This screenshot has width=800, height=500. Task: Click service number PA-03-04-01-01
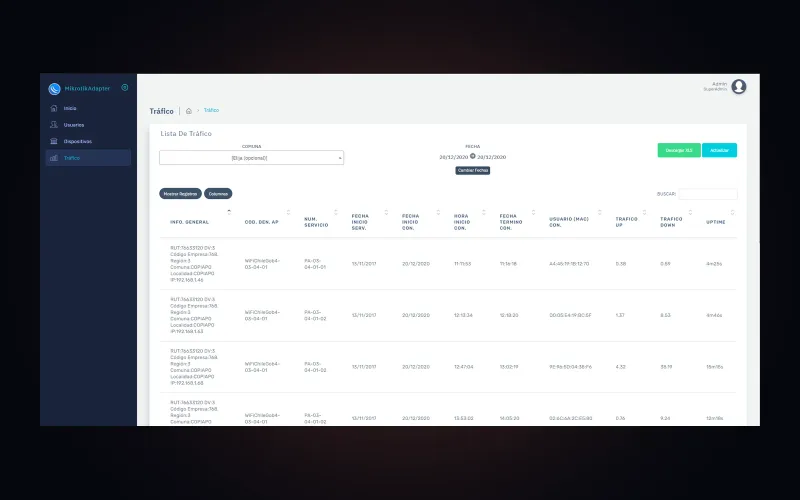coord(315,264)
